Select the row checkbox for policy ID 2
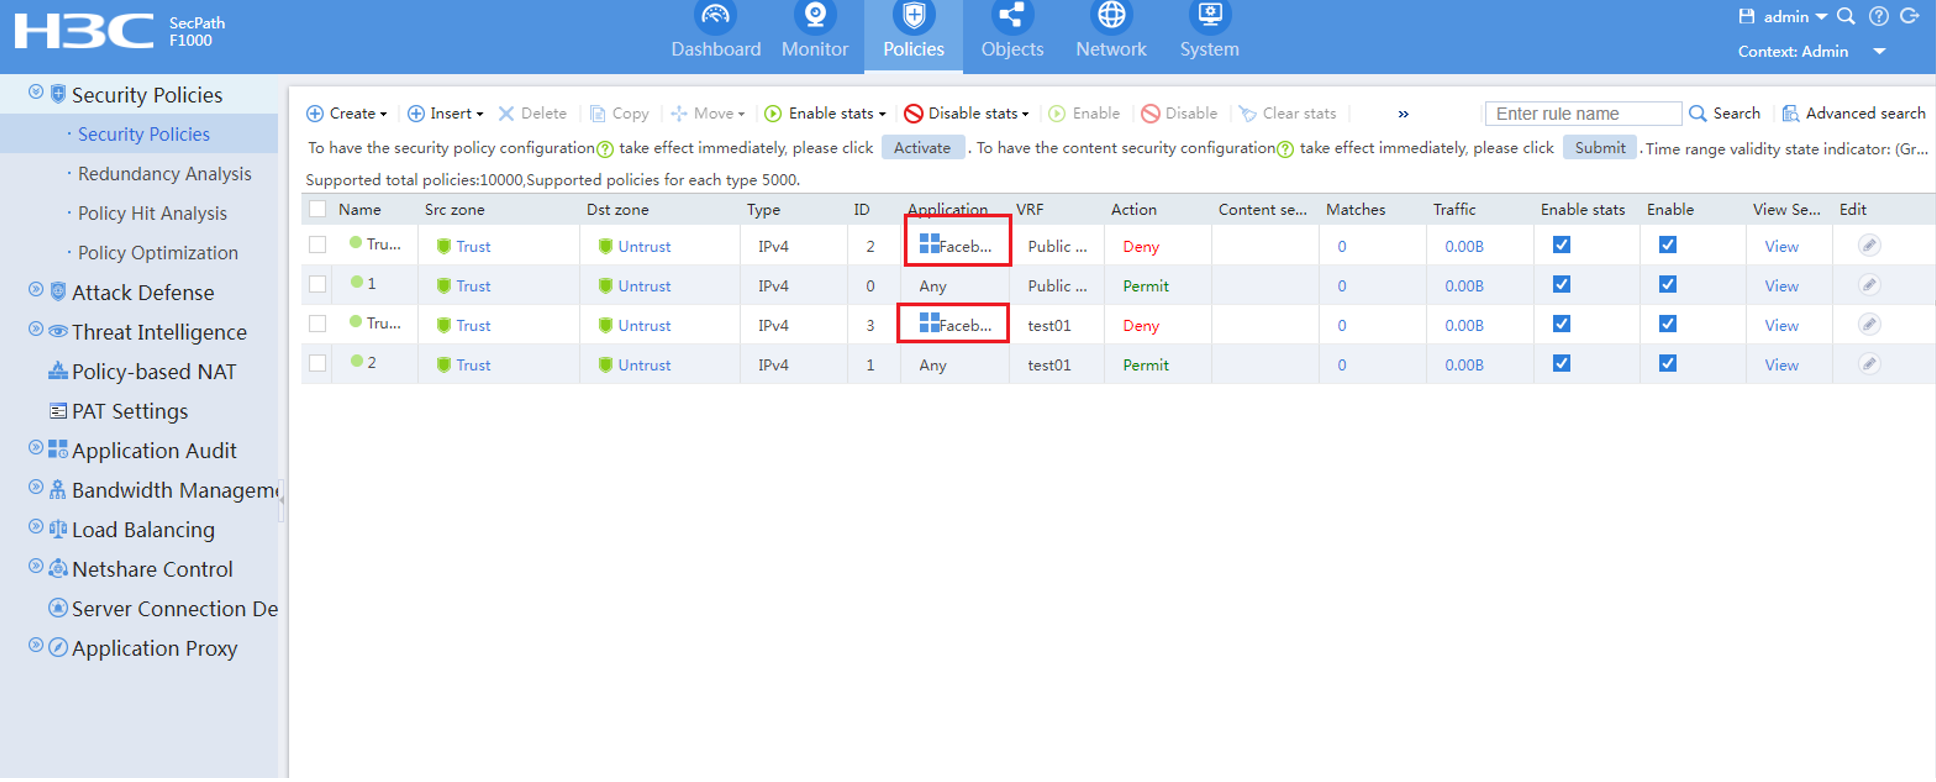The height and width of the screenshot is (782, 1936). click(318, 245)
